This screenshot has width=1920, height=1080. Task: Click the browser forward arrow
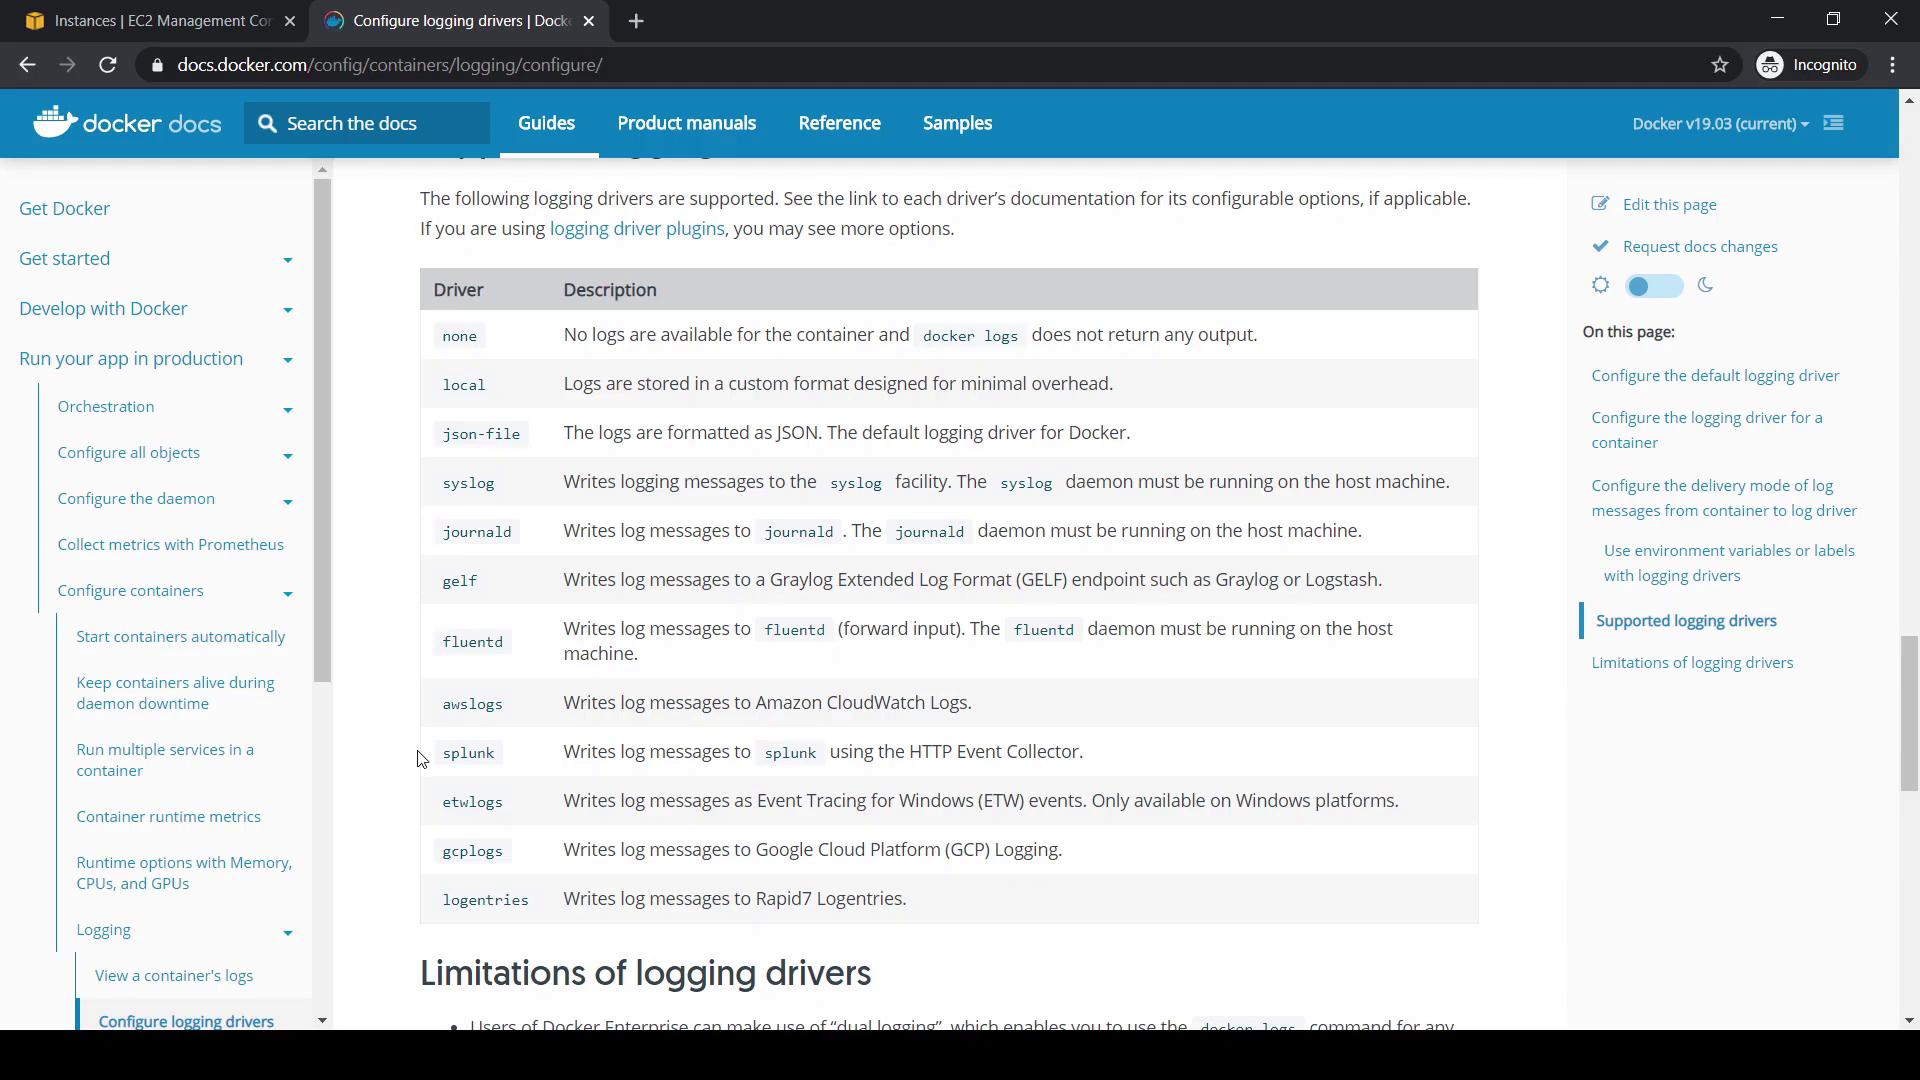point(67,65)
